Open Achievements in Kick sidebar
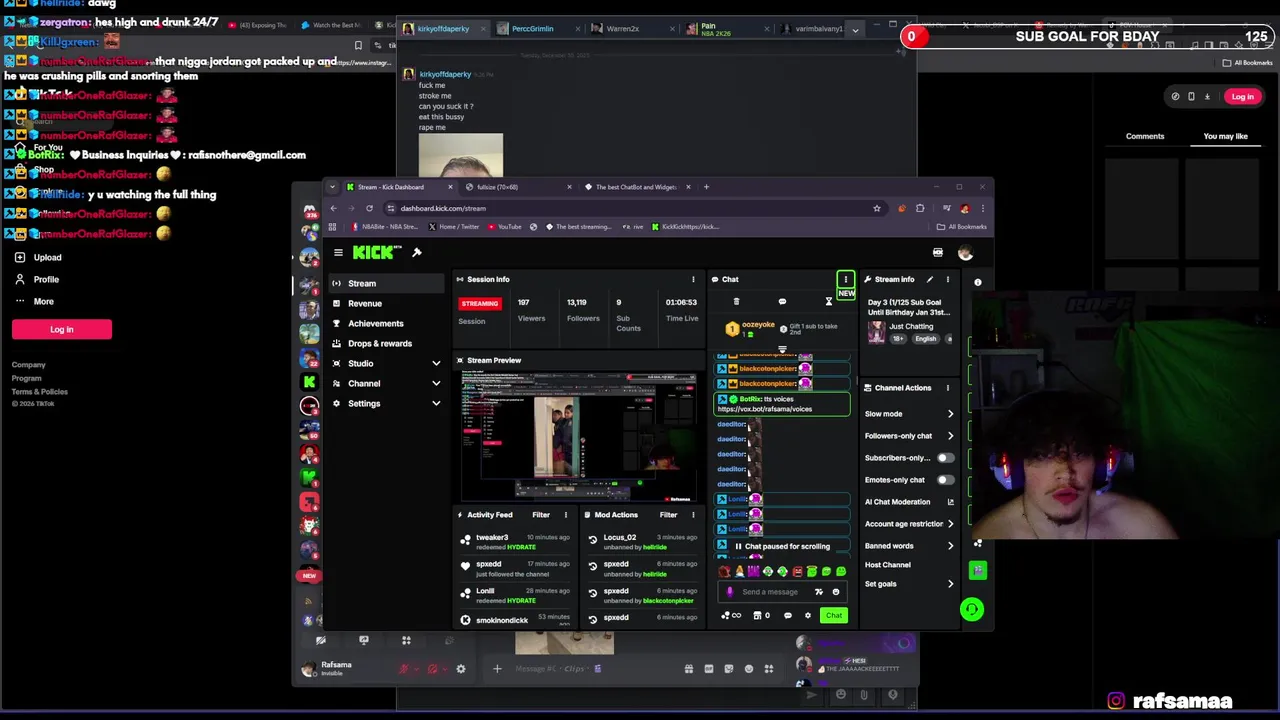Image resolution: width=1280 pixels, height=720 pixels. (386, 324)
